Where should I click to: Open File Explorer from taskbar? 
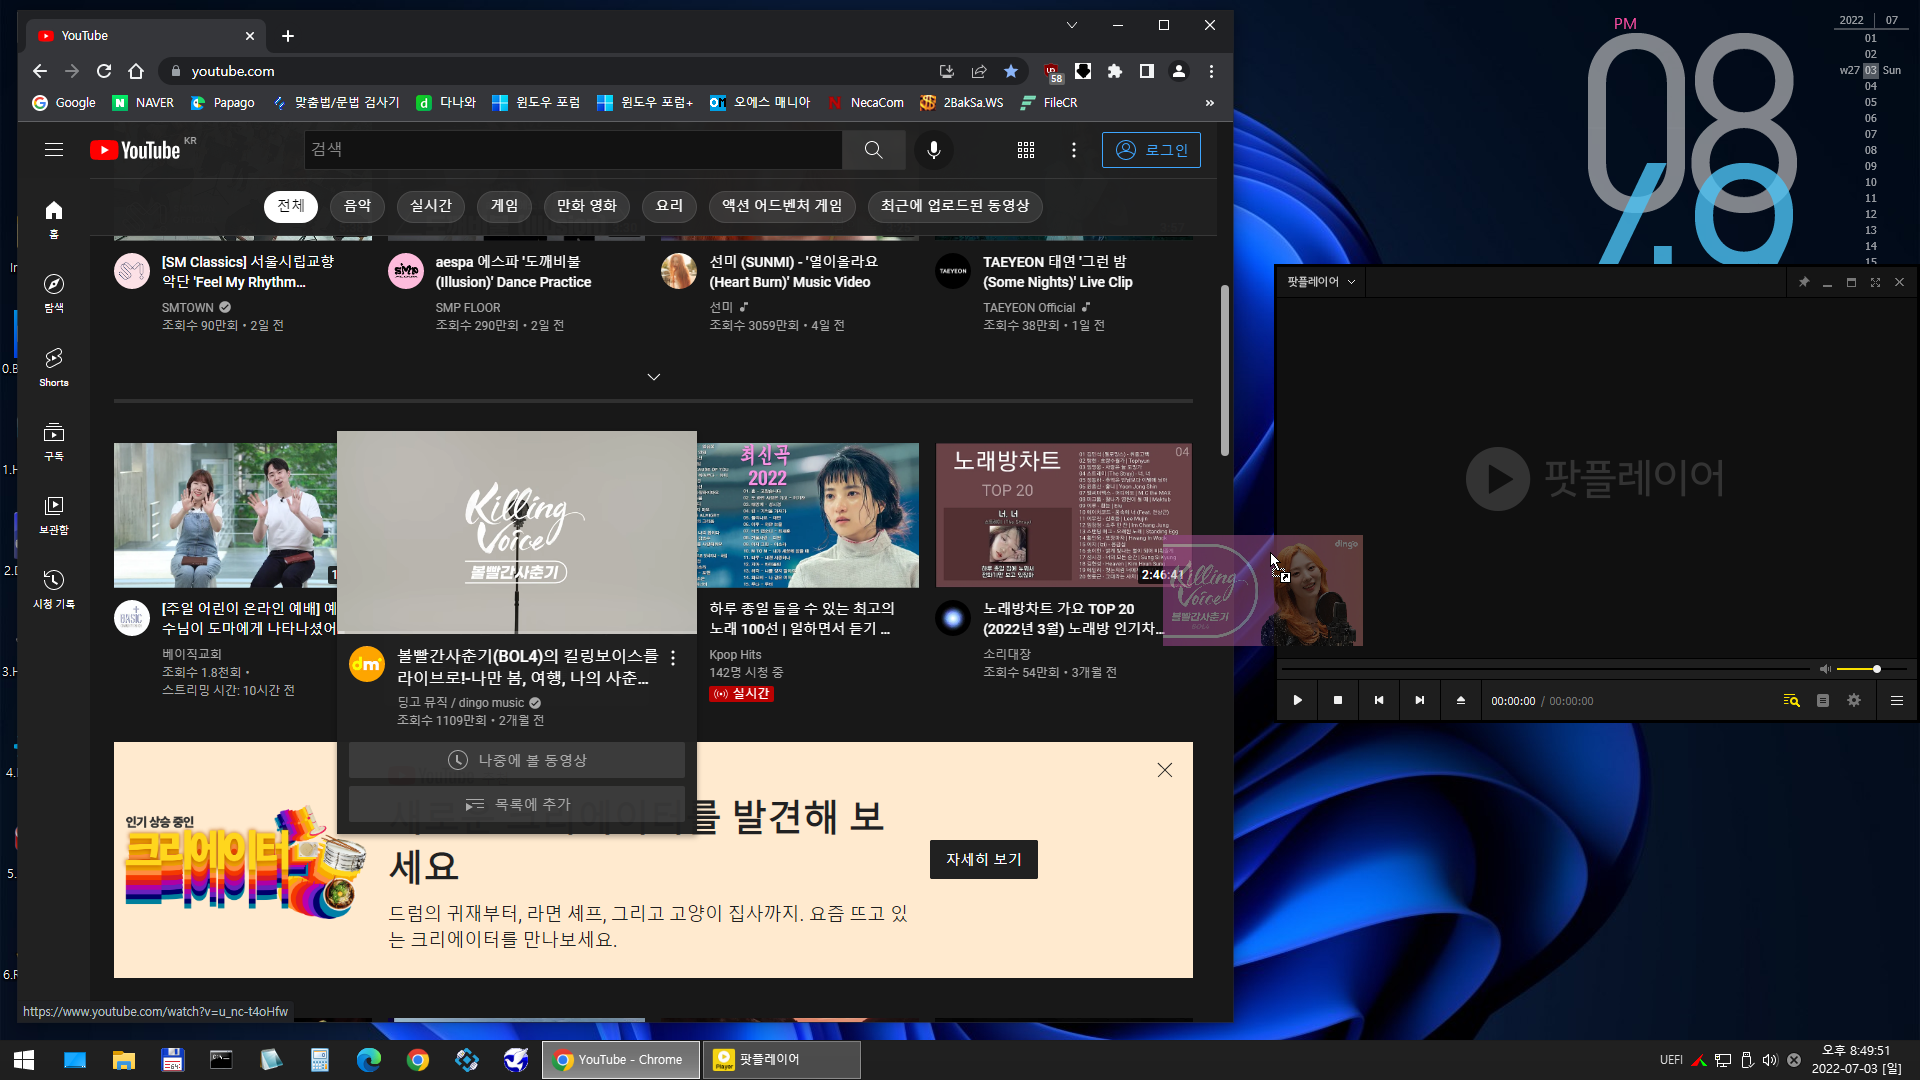[x=123, y=1060]
